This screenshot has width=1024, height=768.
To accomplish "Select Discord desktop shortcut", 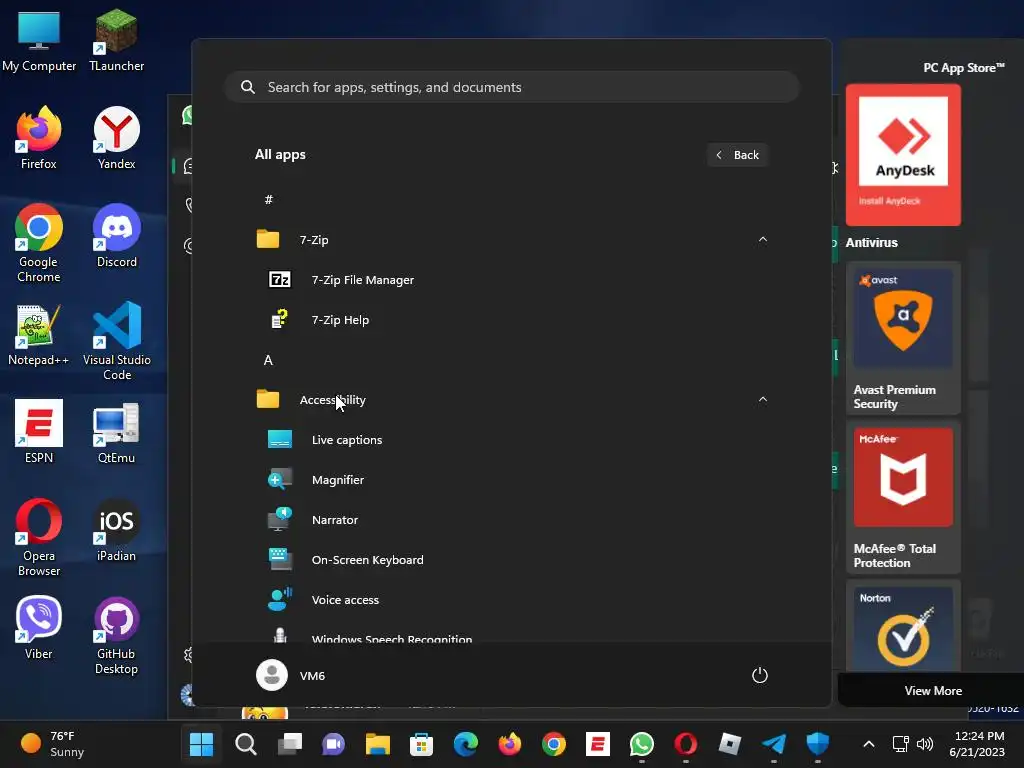I will [116, 236].
